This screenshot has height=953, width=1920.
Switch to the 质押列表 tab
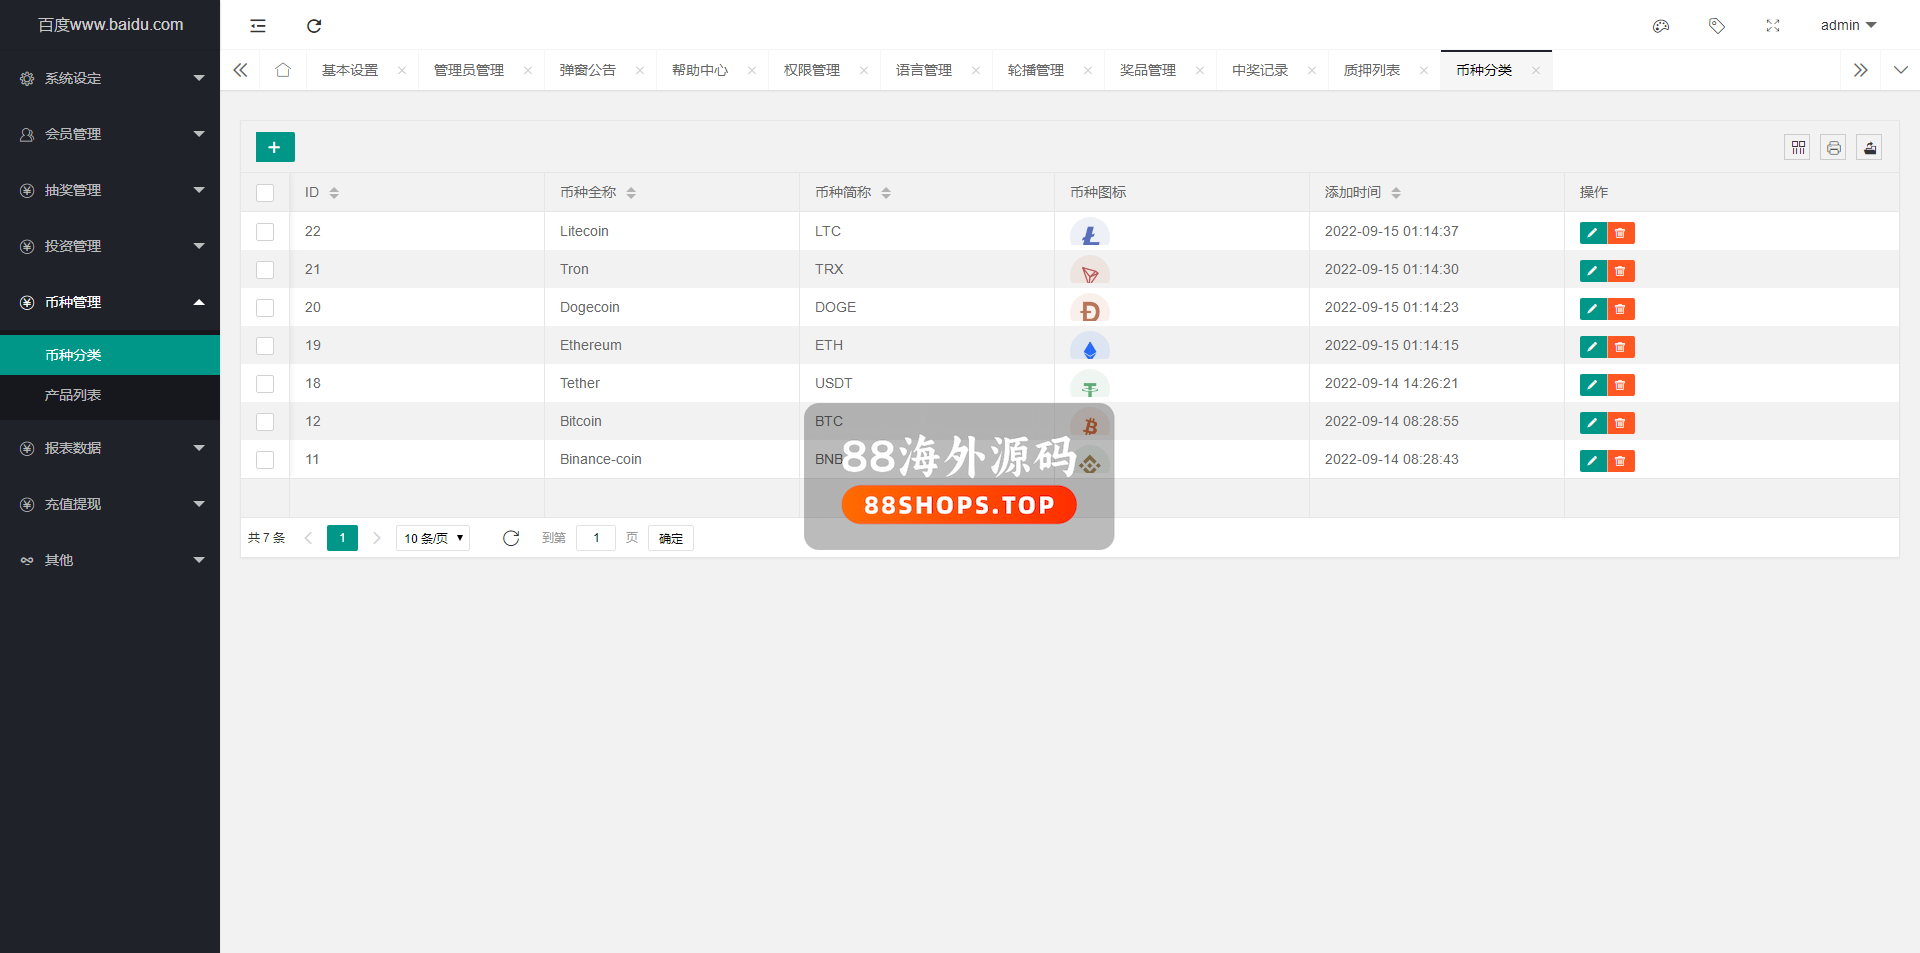(1371, 70)
